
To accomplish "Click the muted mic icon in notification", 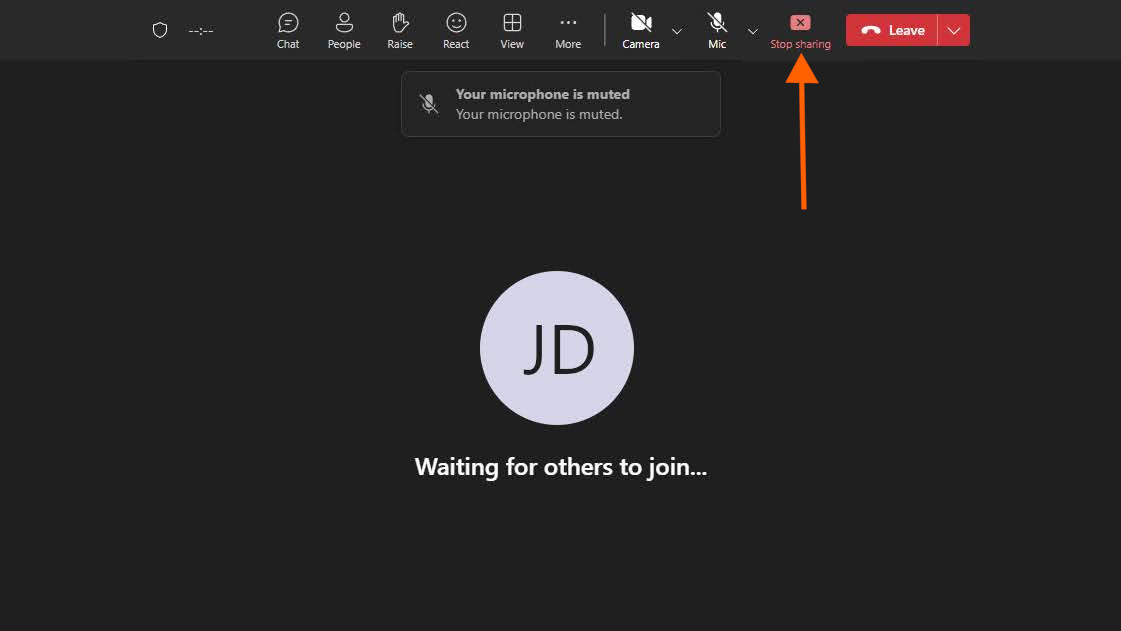I will [429, 104].
